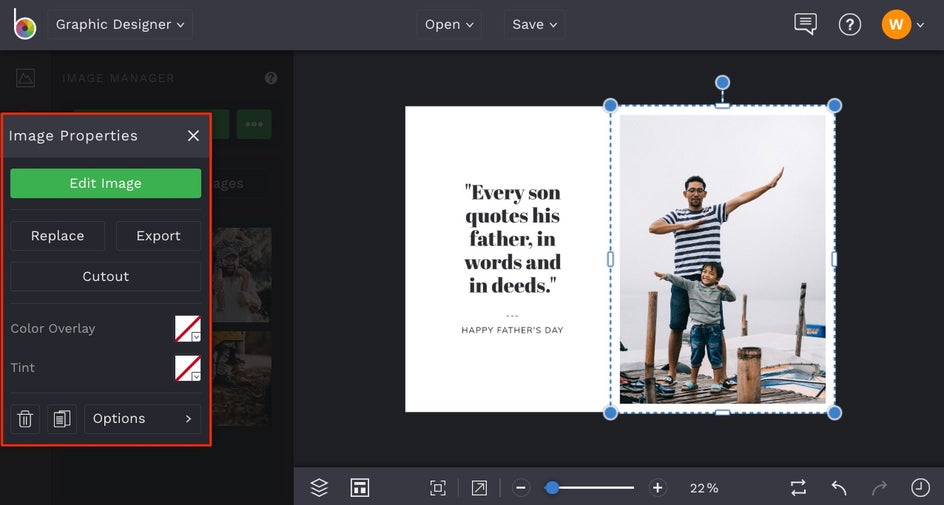Open the feedback chat bubble icon
Screen dimensions: 944x505
805,25
